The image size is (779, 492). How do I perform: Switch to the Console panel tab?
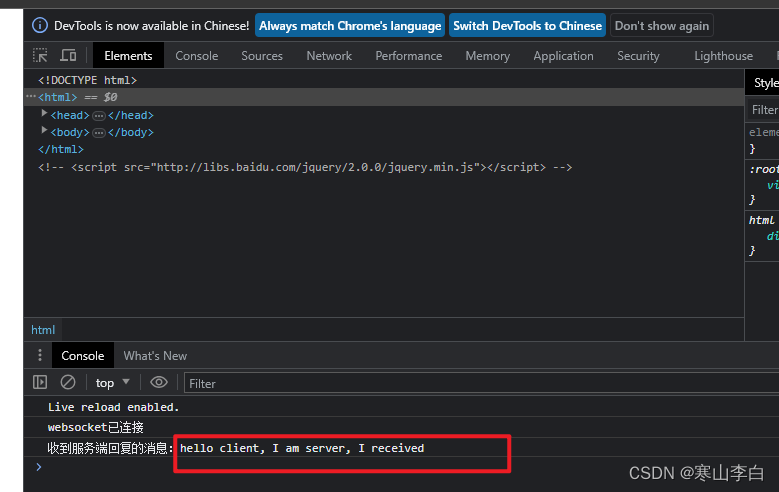(196, 56)
